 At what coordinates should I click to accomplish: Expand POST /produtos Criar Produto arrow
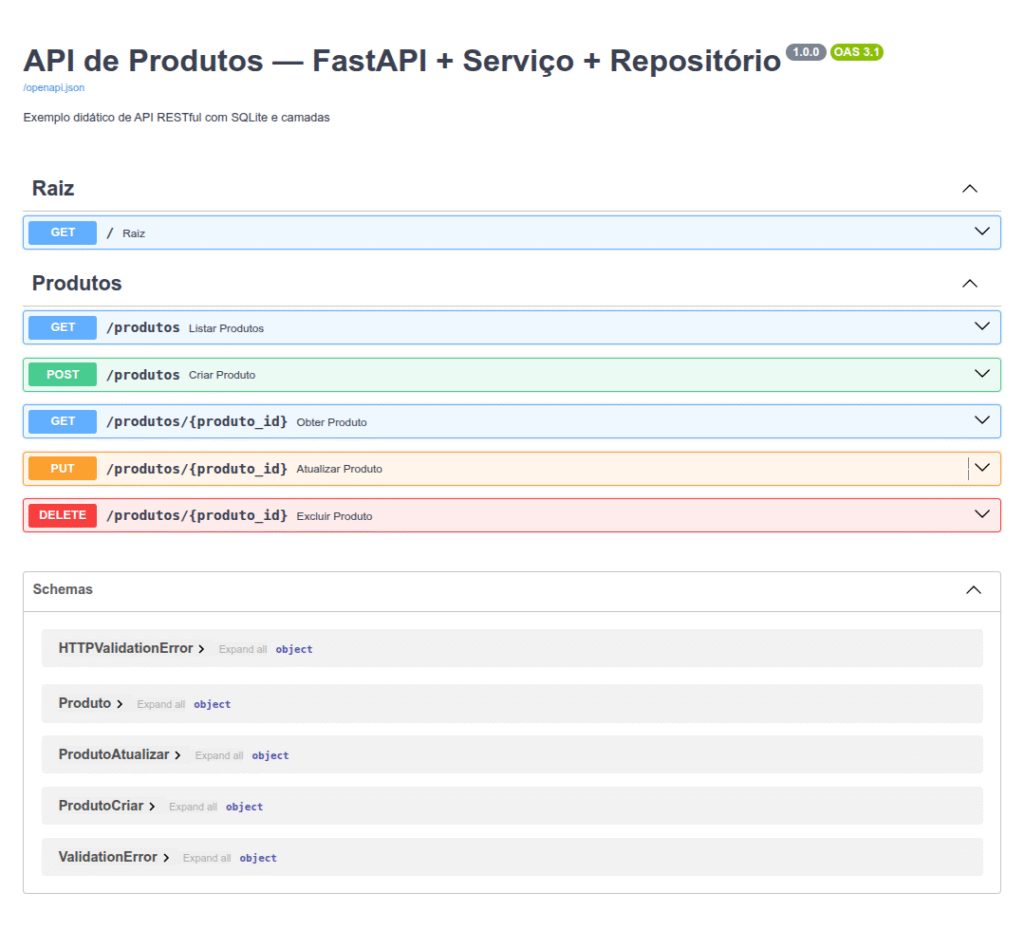pyautogui.click(x=981, y=374)
